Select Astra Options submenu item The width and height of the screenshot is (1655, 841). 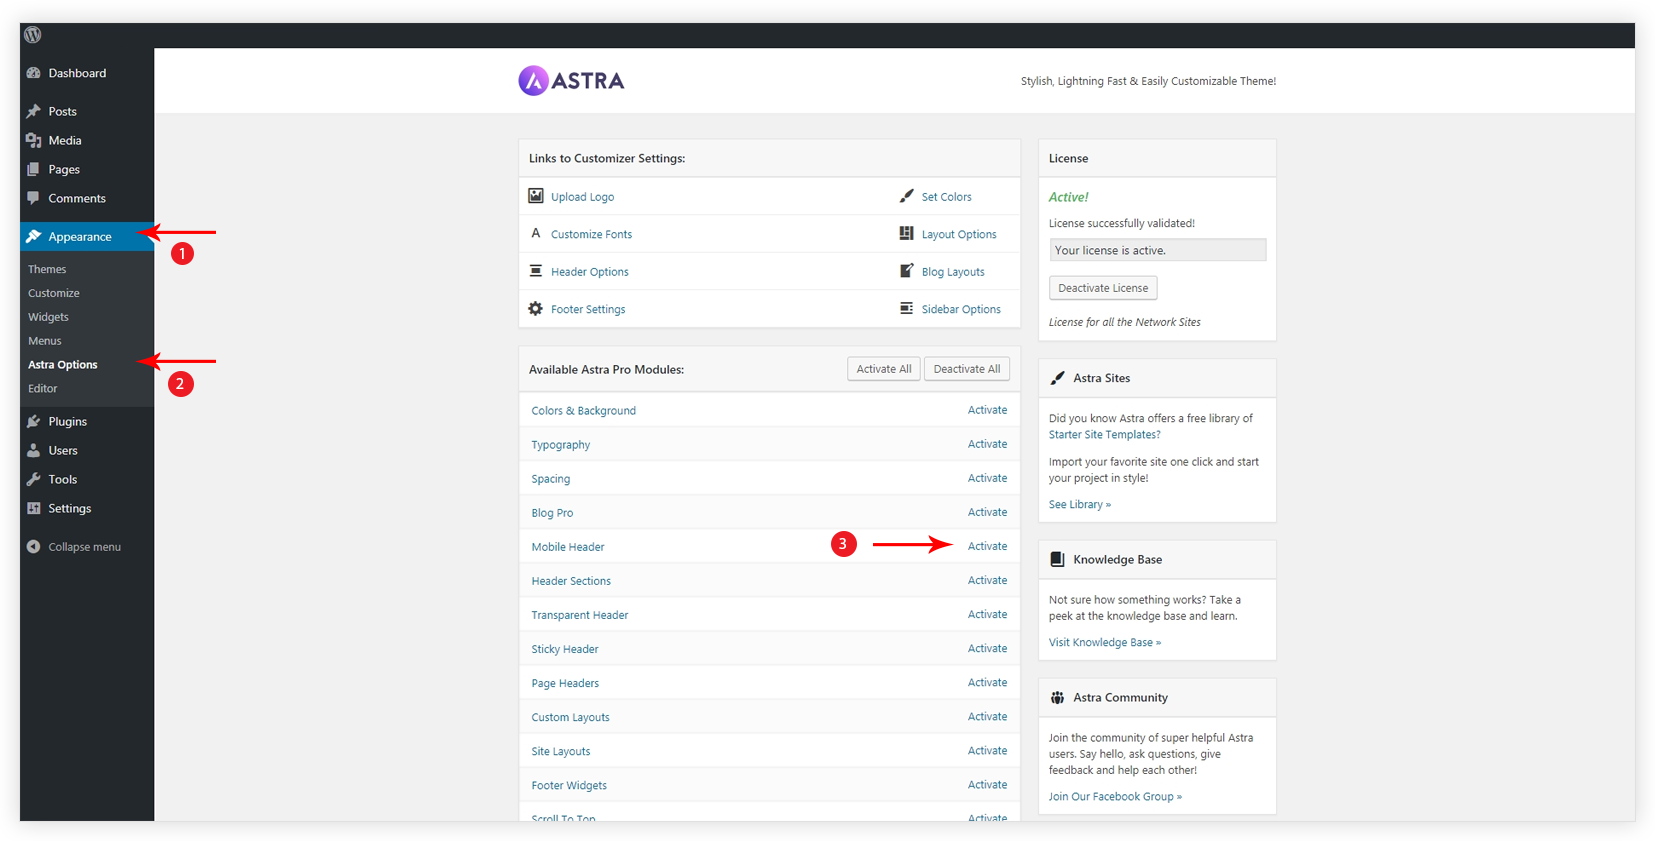[63, 365]
